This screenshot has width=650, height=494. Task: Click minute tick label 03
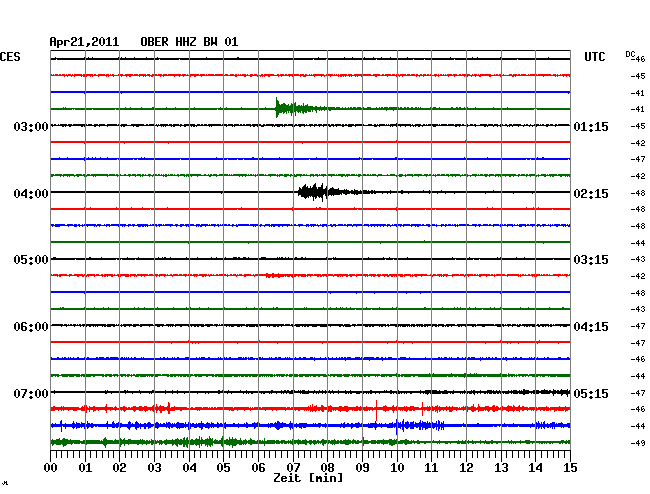point(154,468)
